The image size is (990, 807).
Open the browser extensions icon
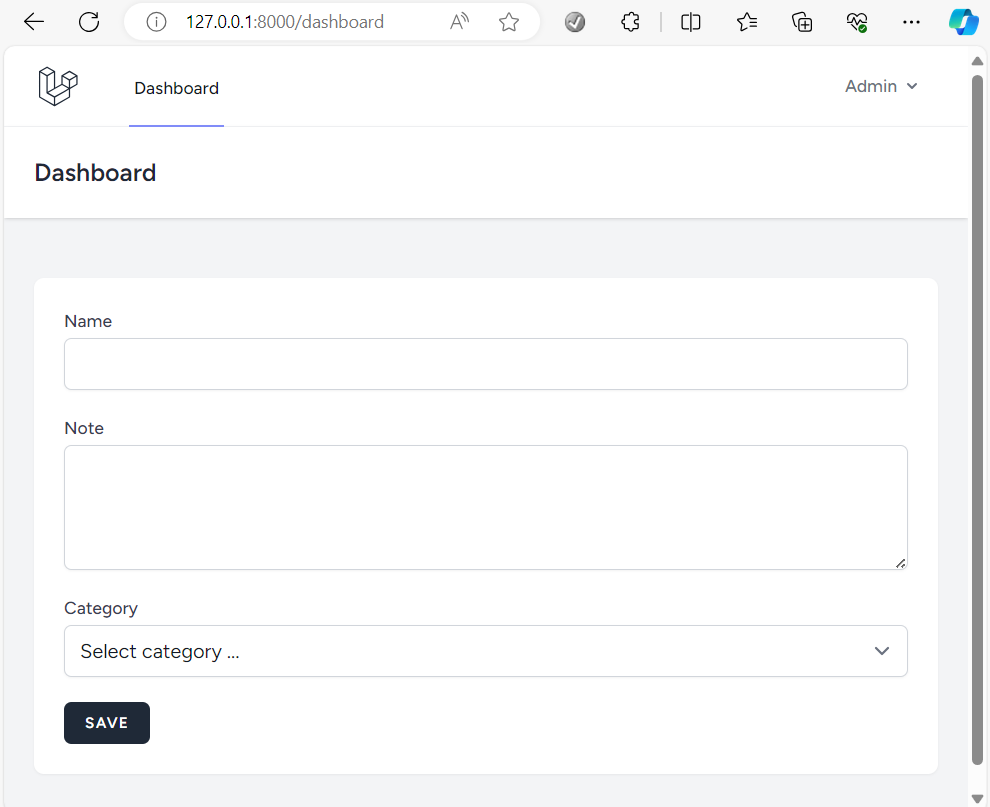pyautogui.click(x=630, y=21)
